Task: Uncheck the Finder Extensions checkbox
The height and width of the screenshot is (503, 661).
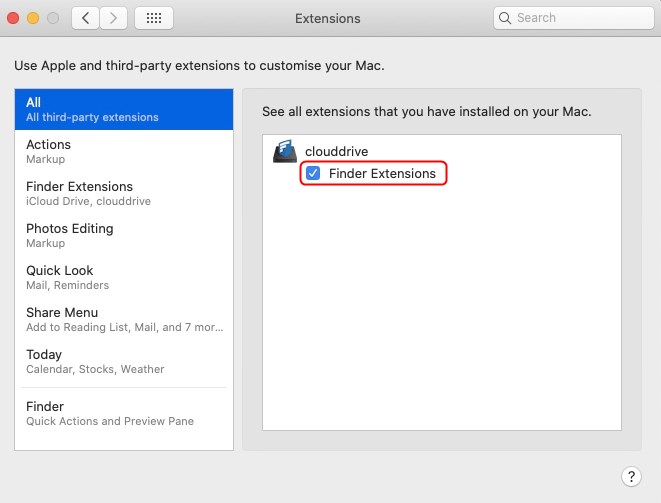Action: tap(313, 174)
